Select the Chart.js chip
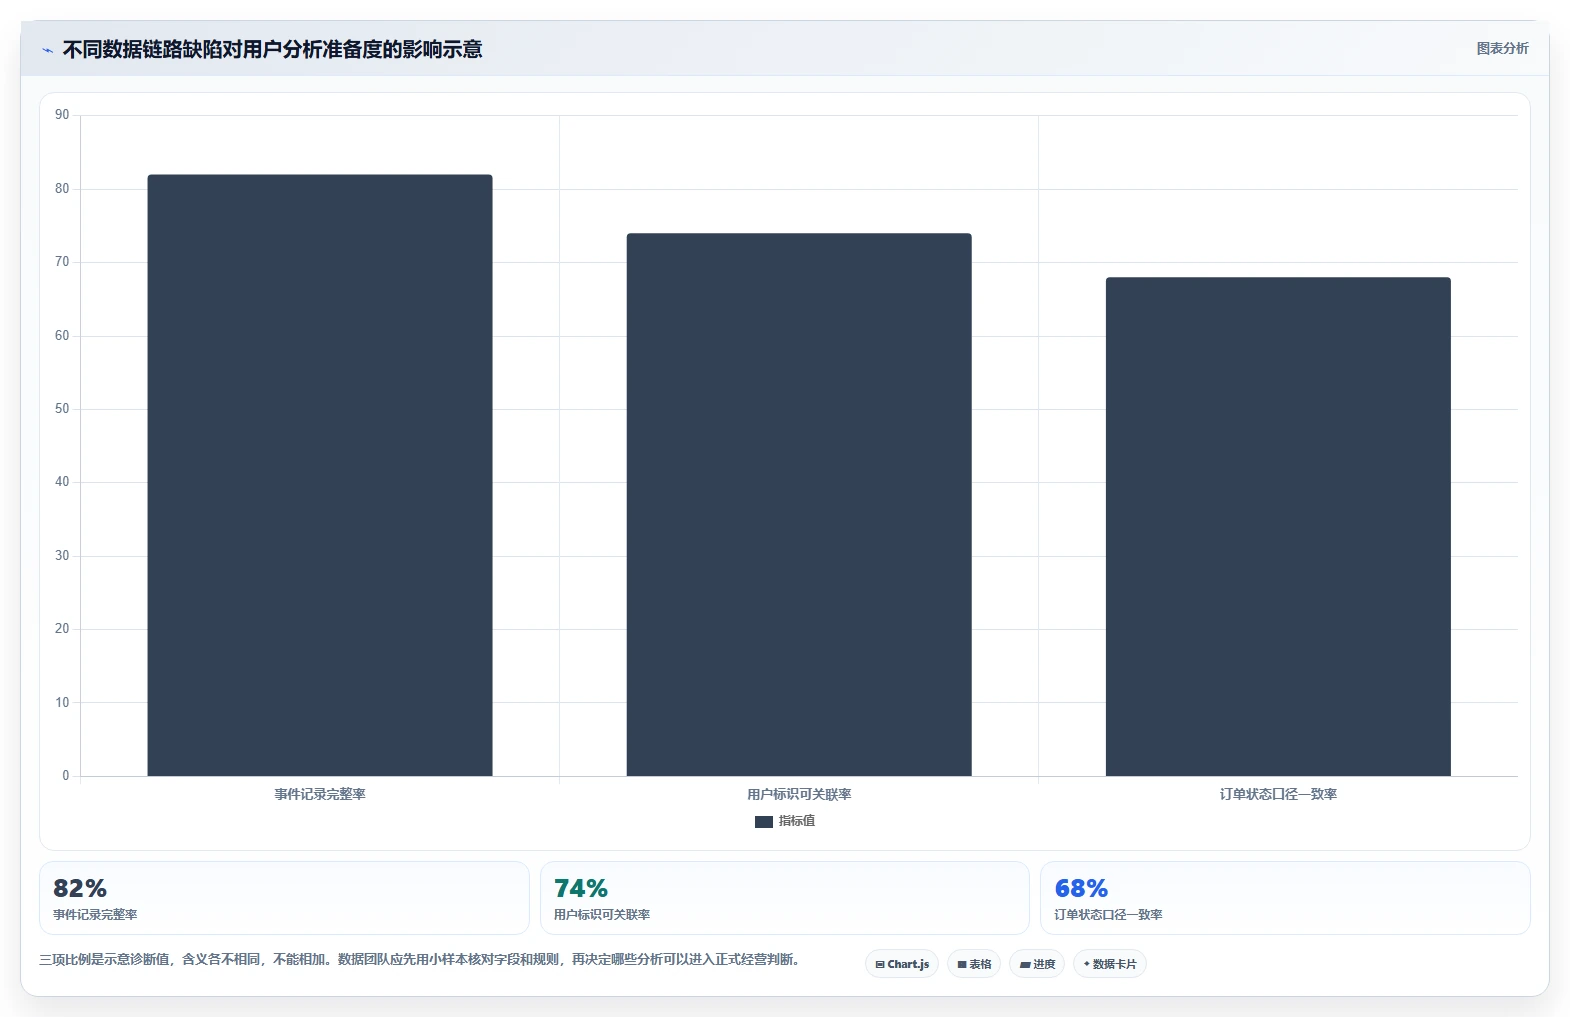 (x=902, y=964)
